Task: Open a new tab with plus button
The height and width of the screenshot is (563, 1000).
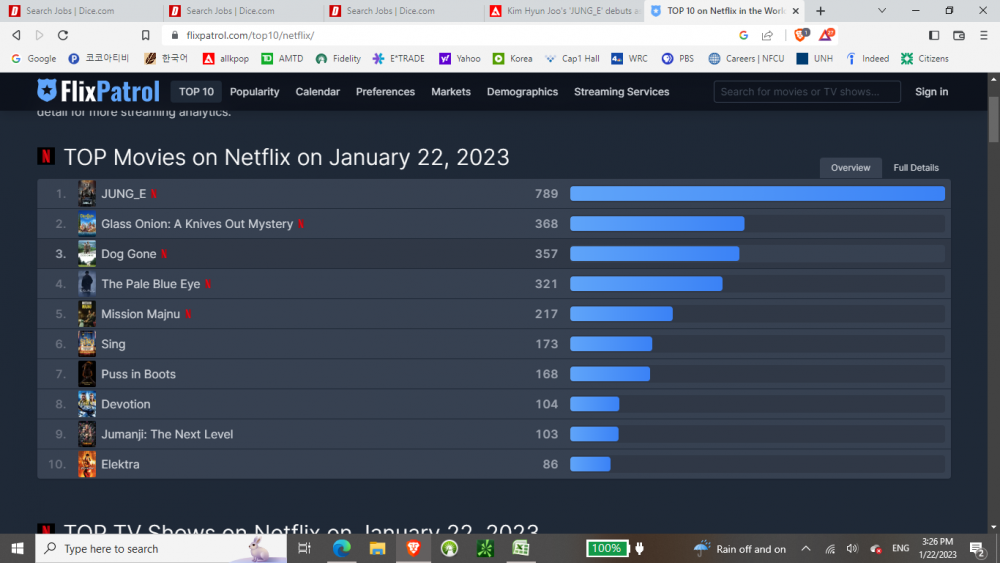Action: 820,11
